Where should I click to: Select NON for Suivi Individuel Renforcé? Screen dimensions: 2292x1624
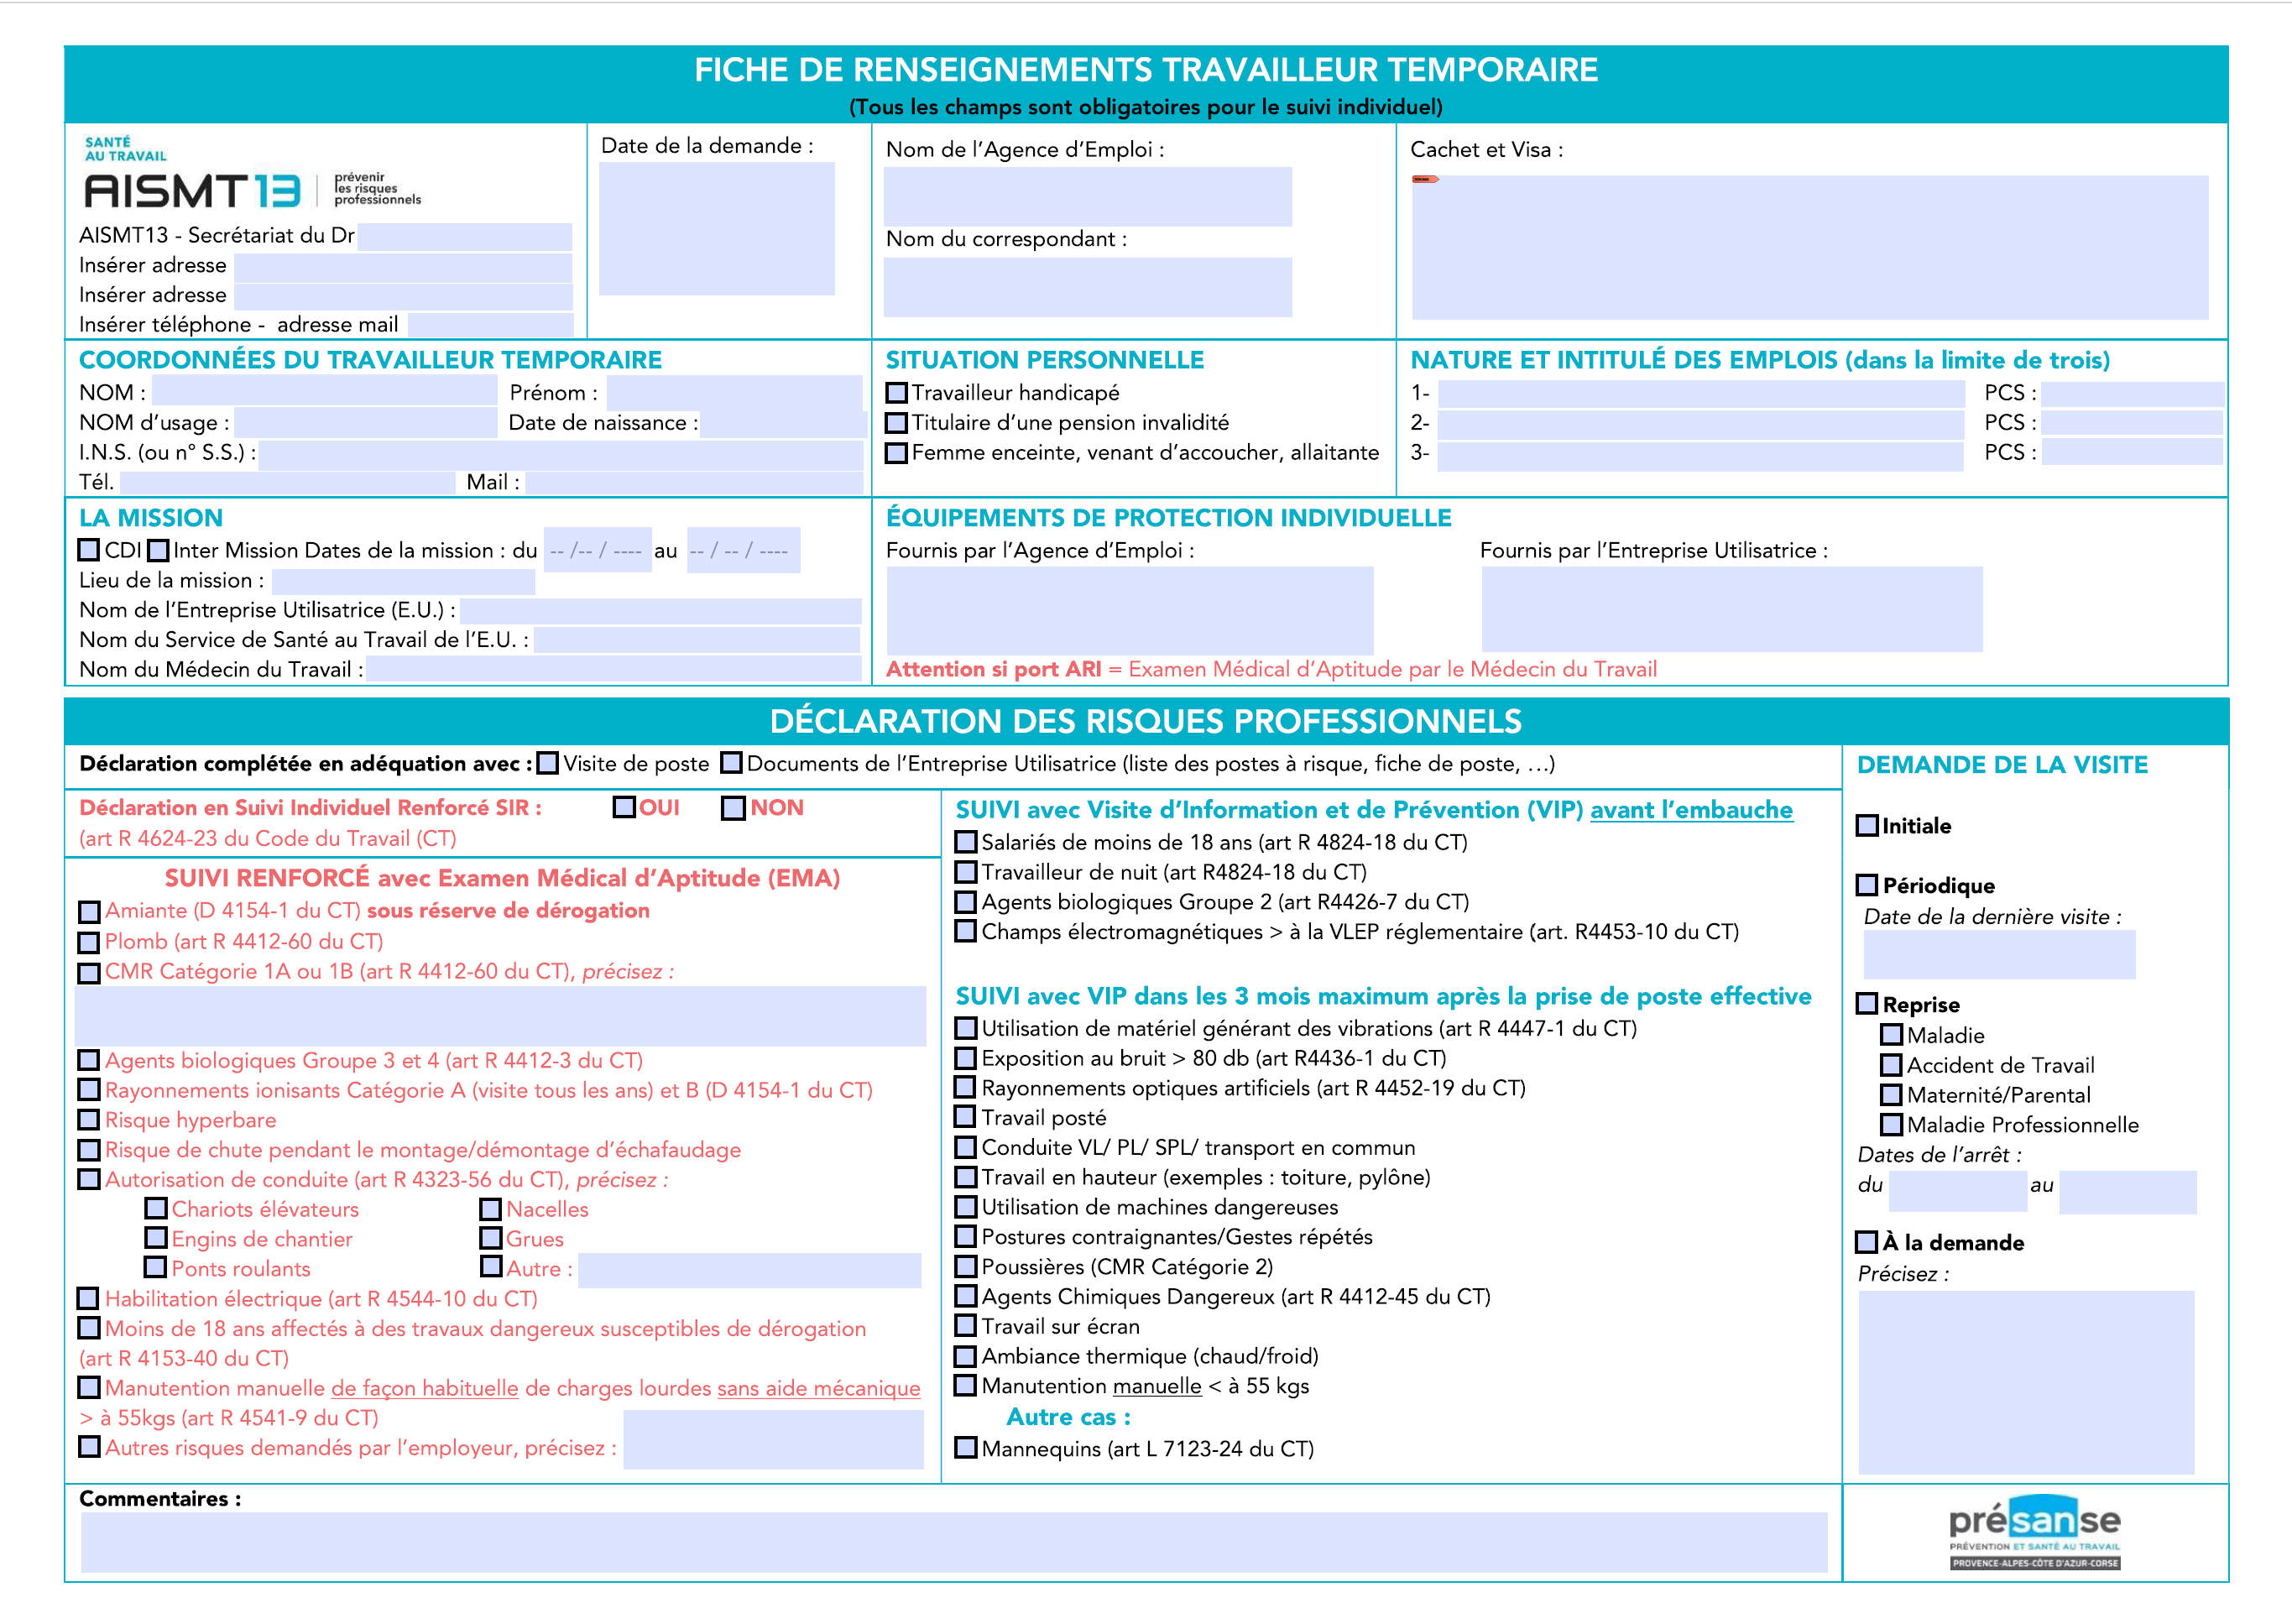733,807
